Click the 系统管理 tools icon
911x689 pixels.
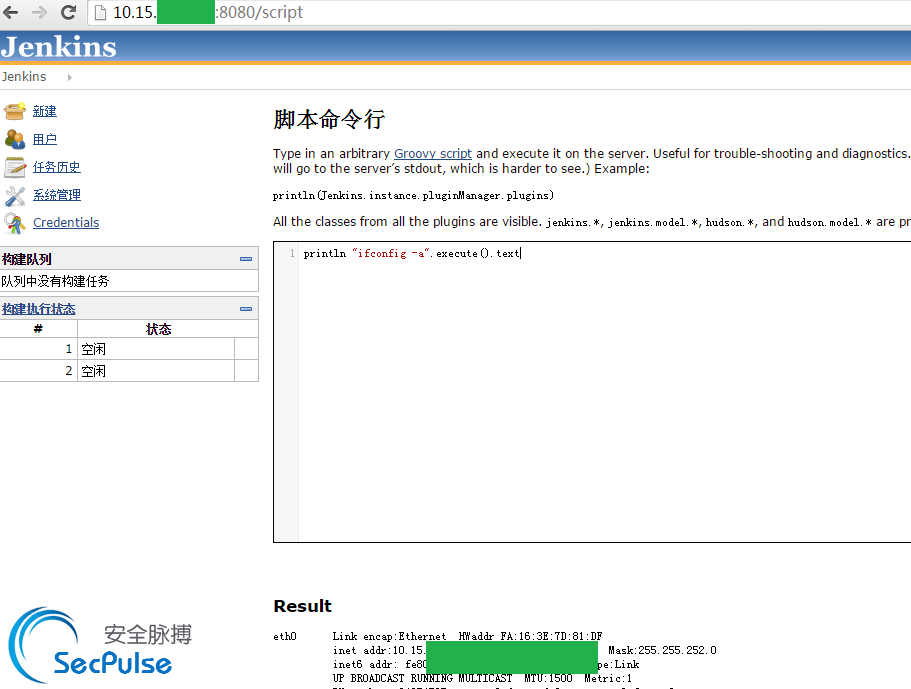click(15, 196)
